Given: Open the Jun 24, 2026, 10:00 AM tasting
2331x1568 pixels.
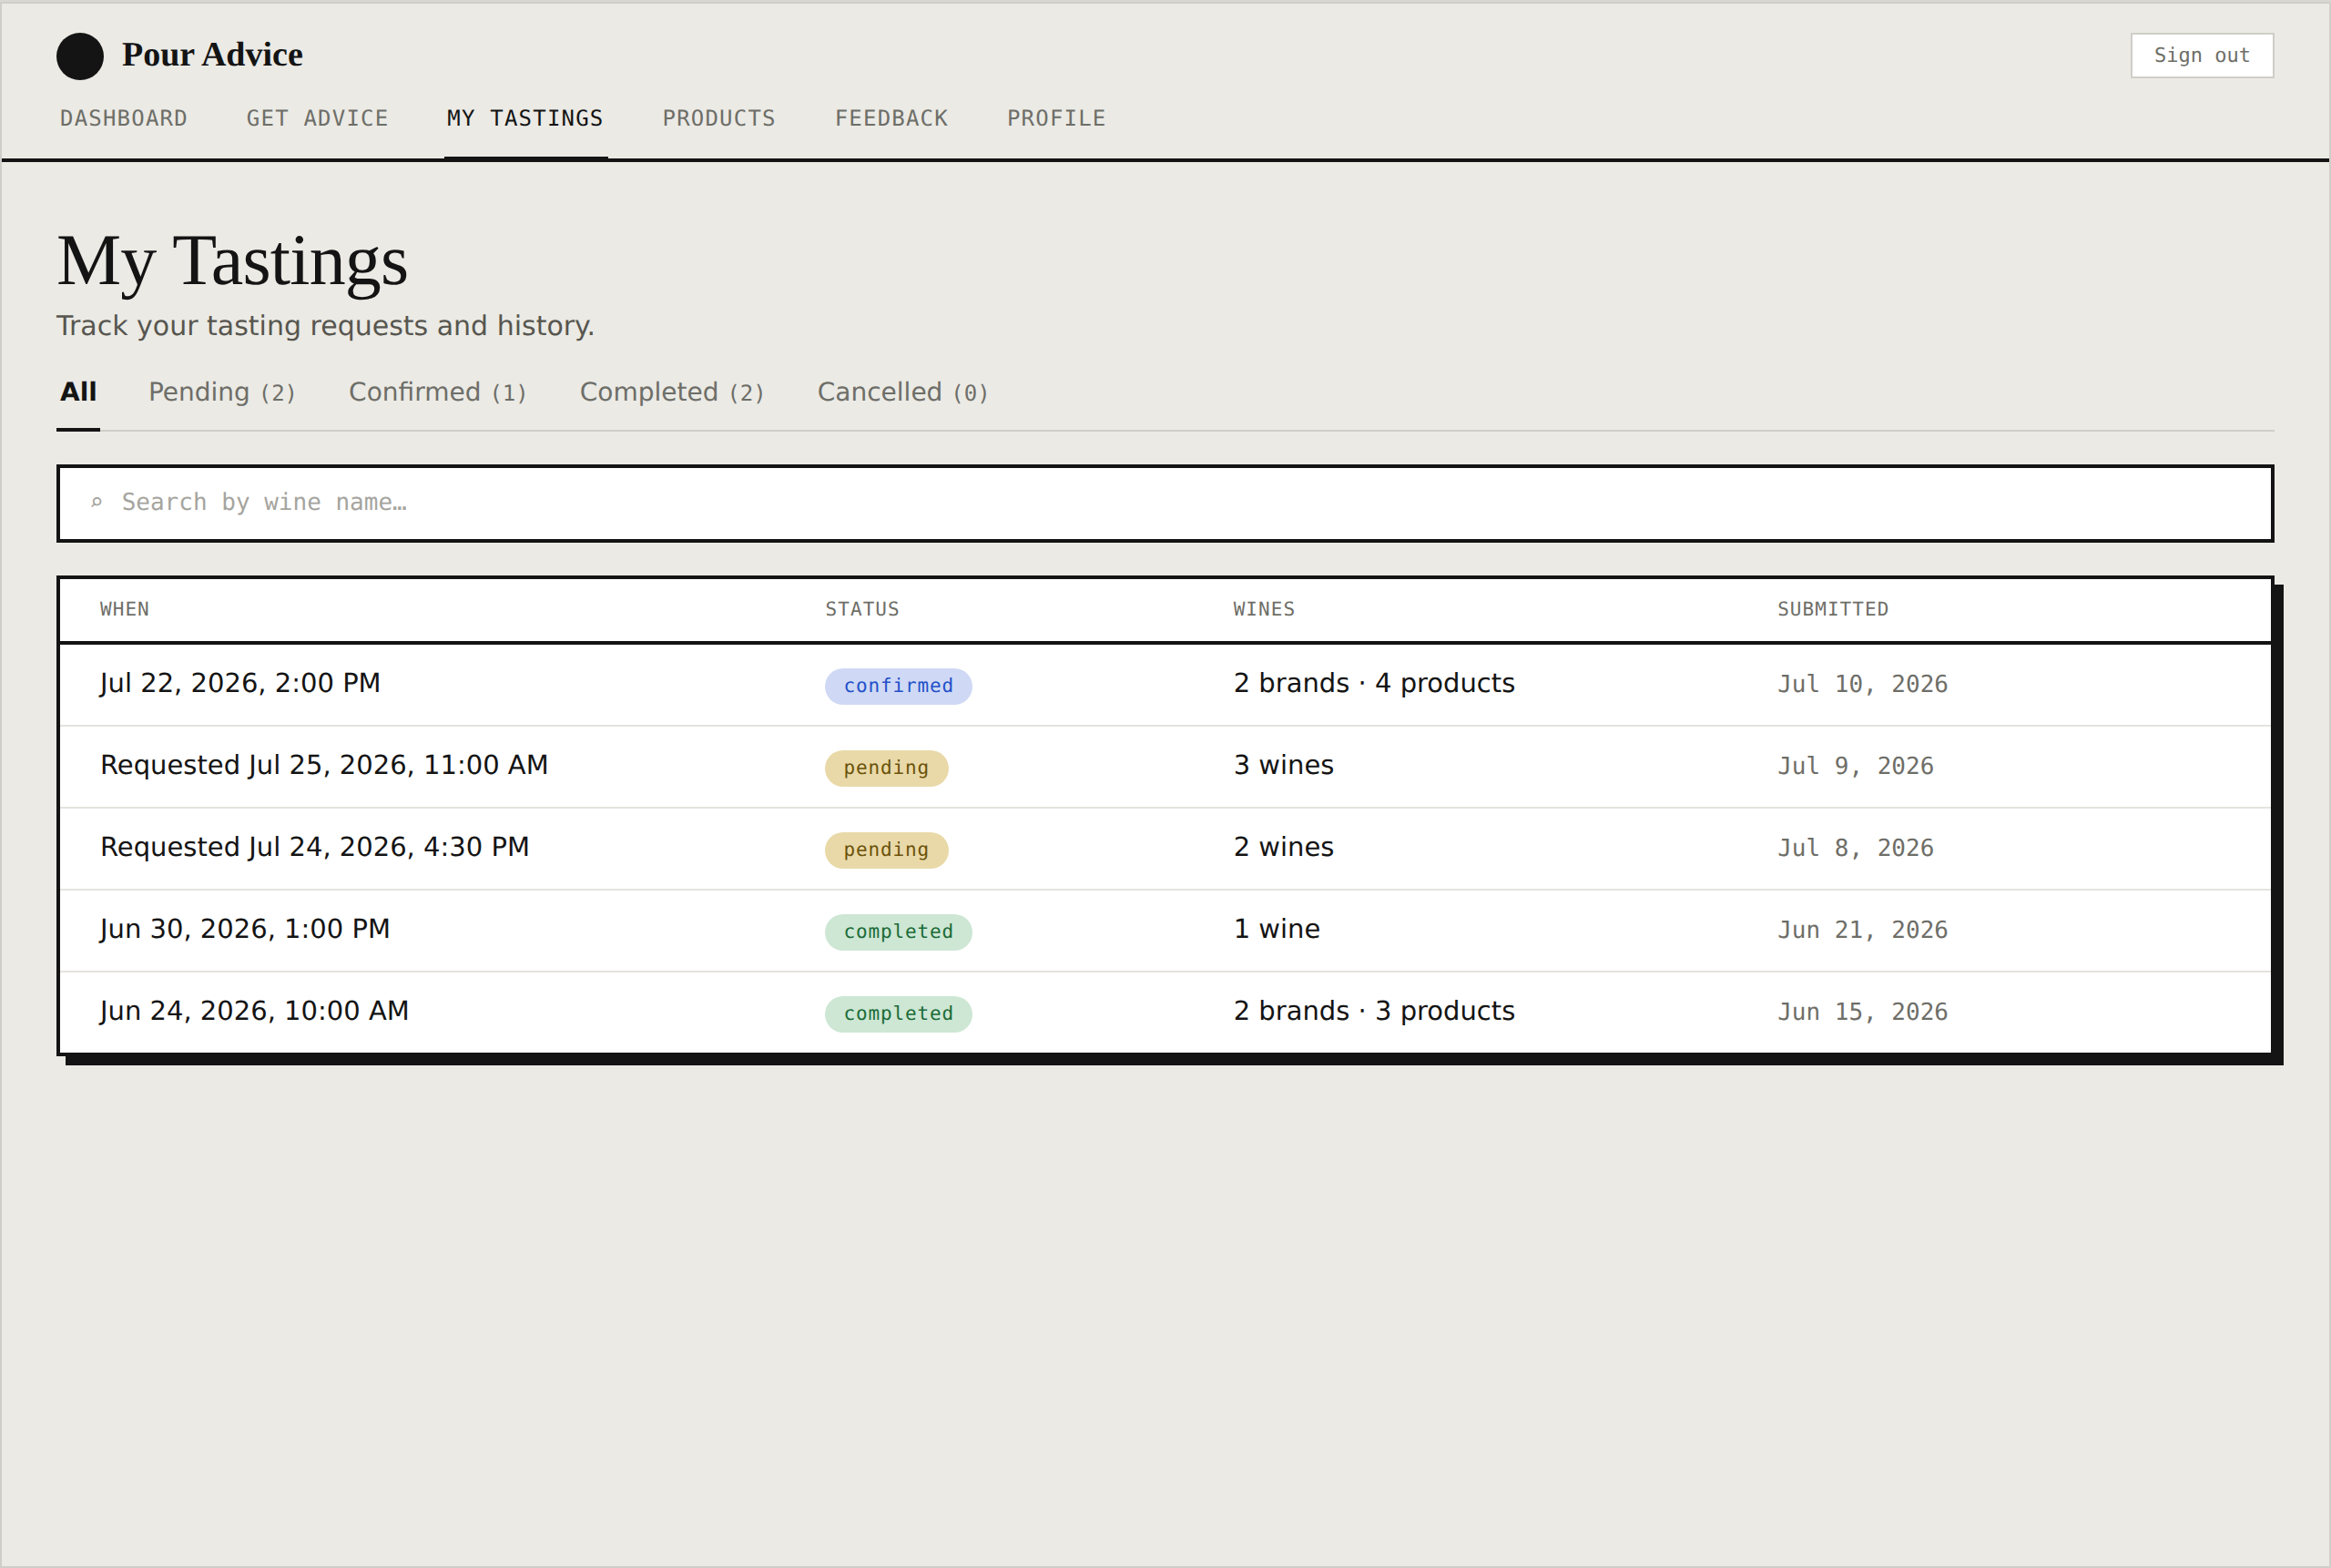Looking at the screenshot, I should 1165,1012.
